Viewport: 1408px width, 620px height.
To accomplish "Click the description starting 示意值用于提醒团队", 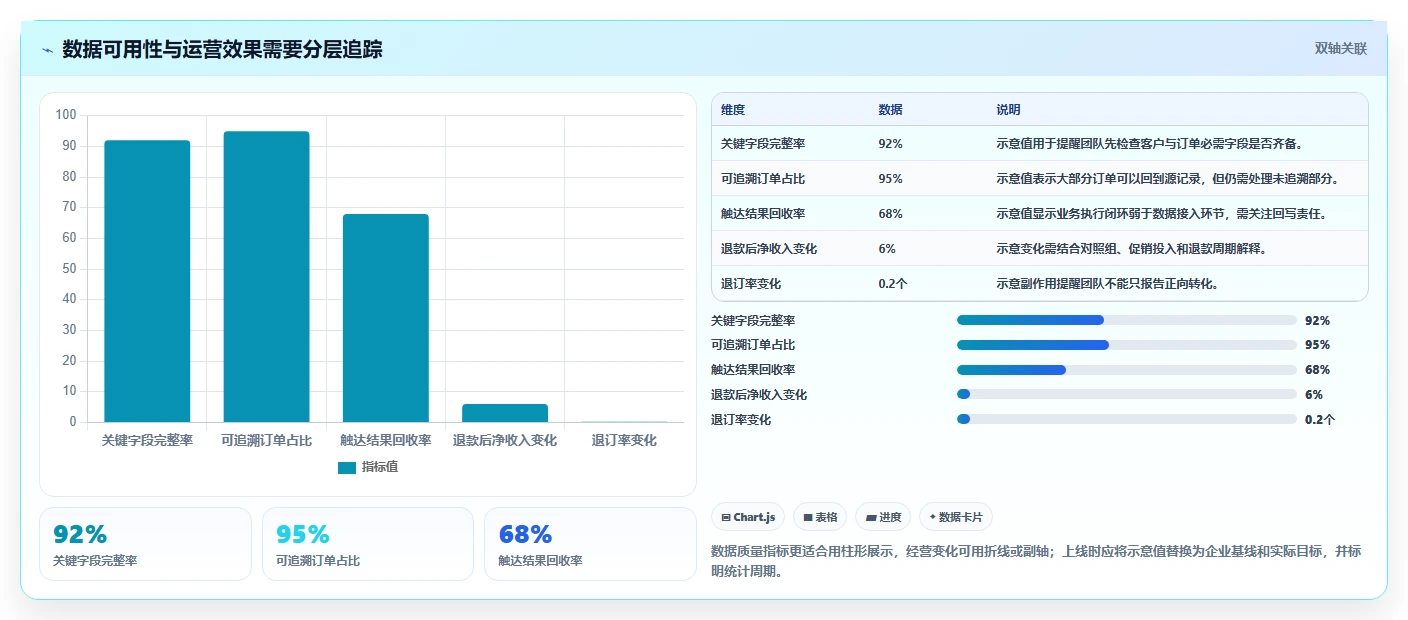I will 1149,144.
